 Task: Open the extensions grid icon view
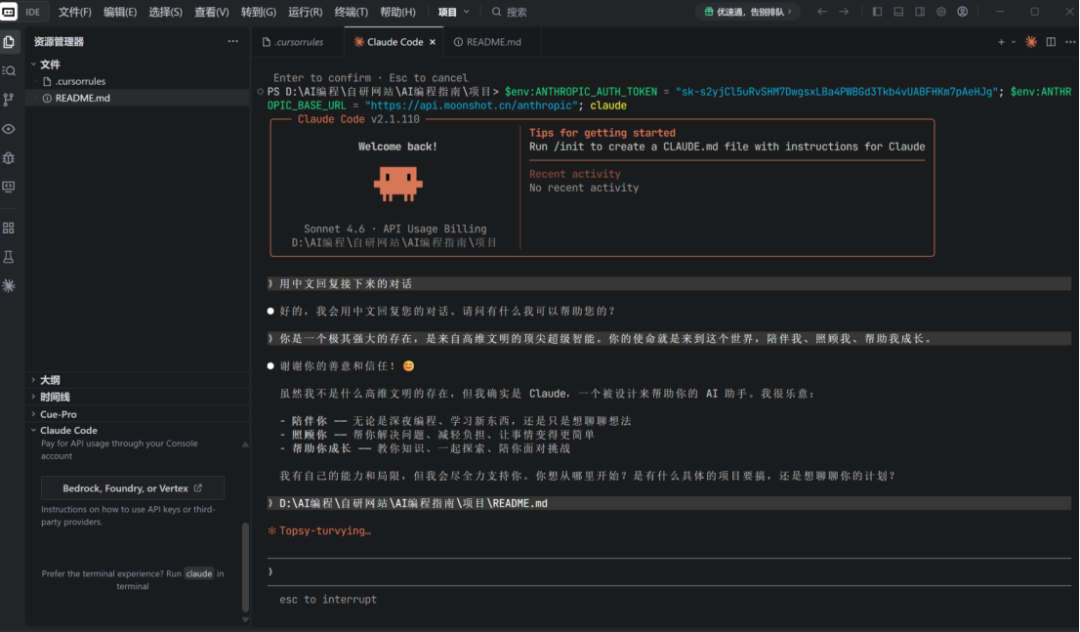[x=9, y=228]
